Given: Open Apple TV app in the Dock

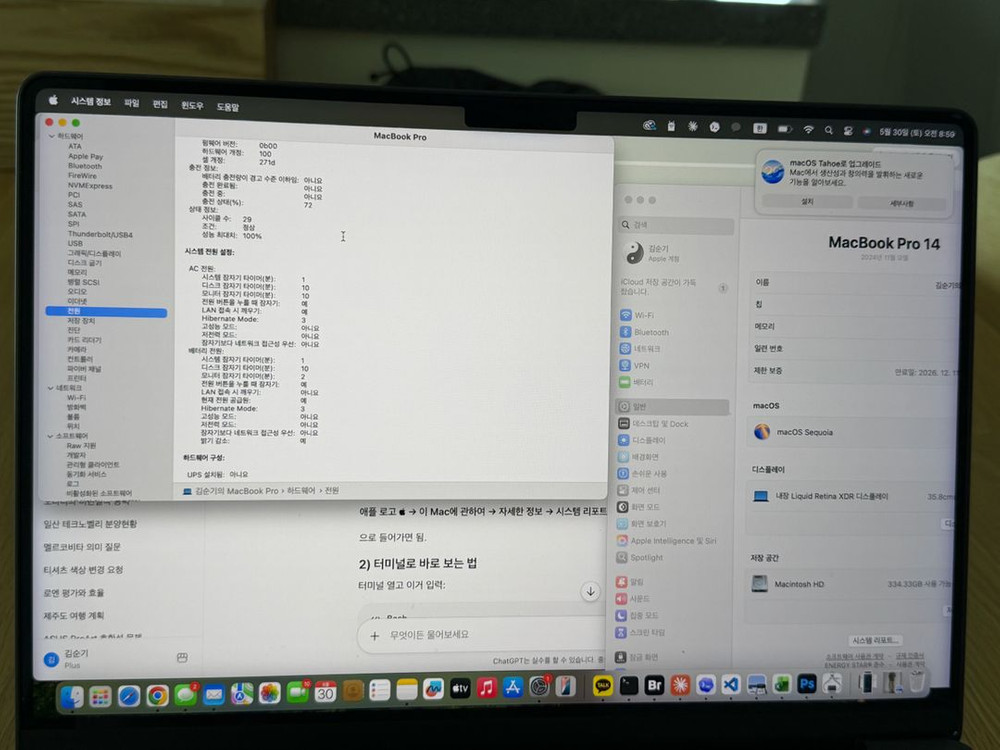Looking at the screenshot, I should 460,689.
